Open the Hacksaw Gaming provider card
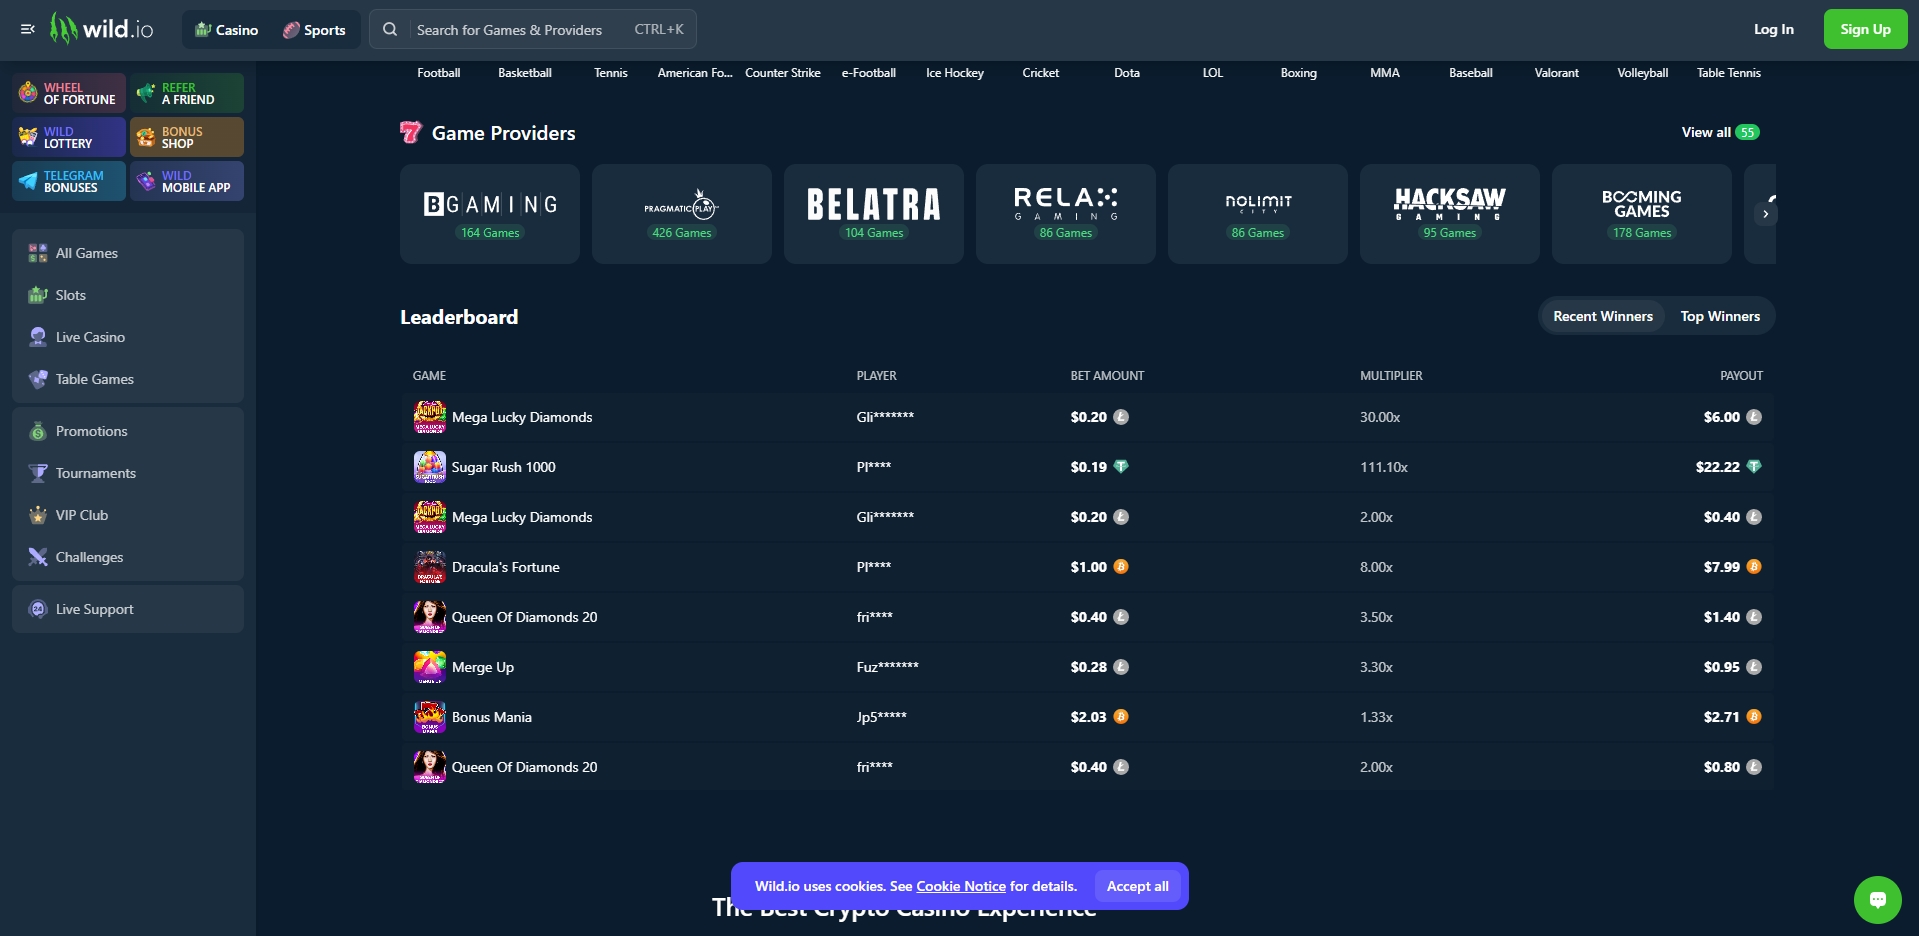1919x936 pixels. [x=1450, y=214]
